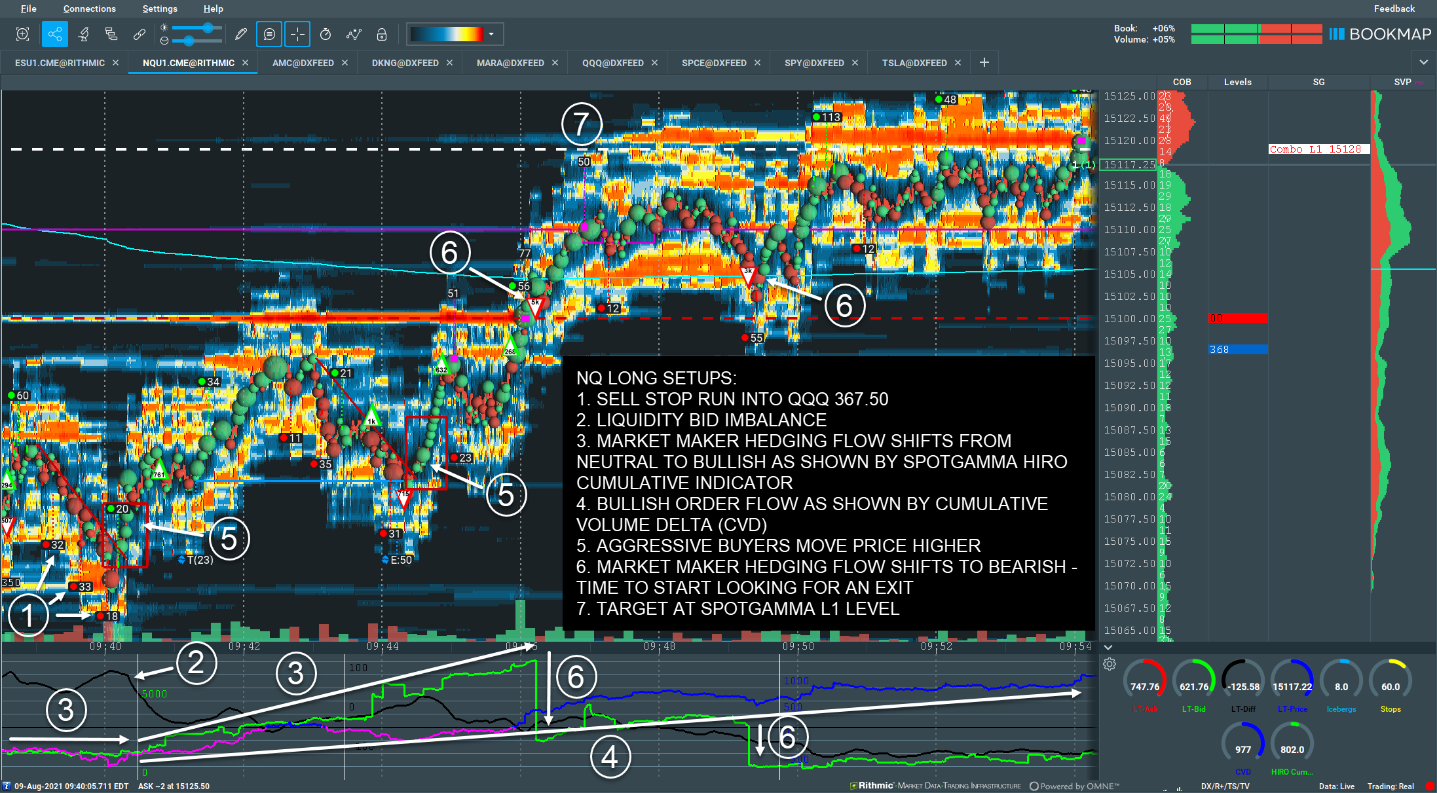The width and height of the screenshot is (1437, 793).
Task: Open the Help menu
Action: pos(213,9)
